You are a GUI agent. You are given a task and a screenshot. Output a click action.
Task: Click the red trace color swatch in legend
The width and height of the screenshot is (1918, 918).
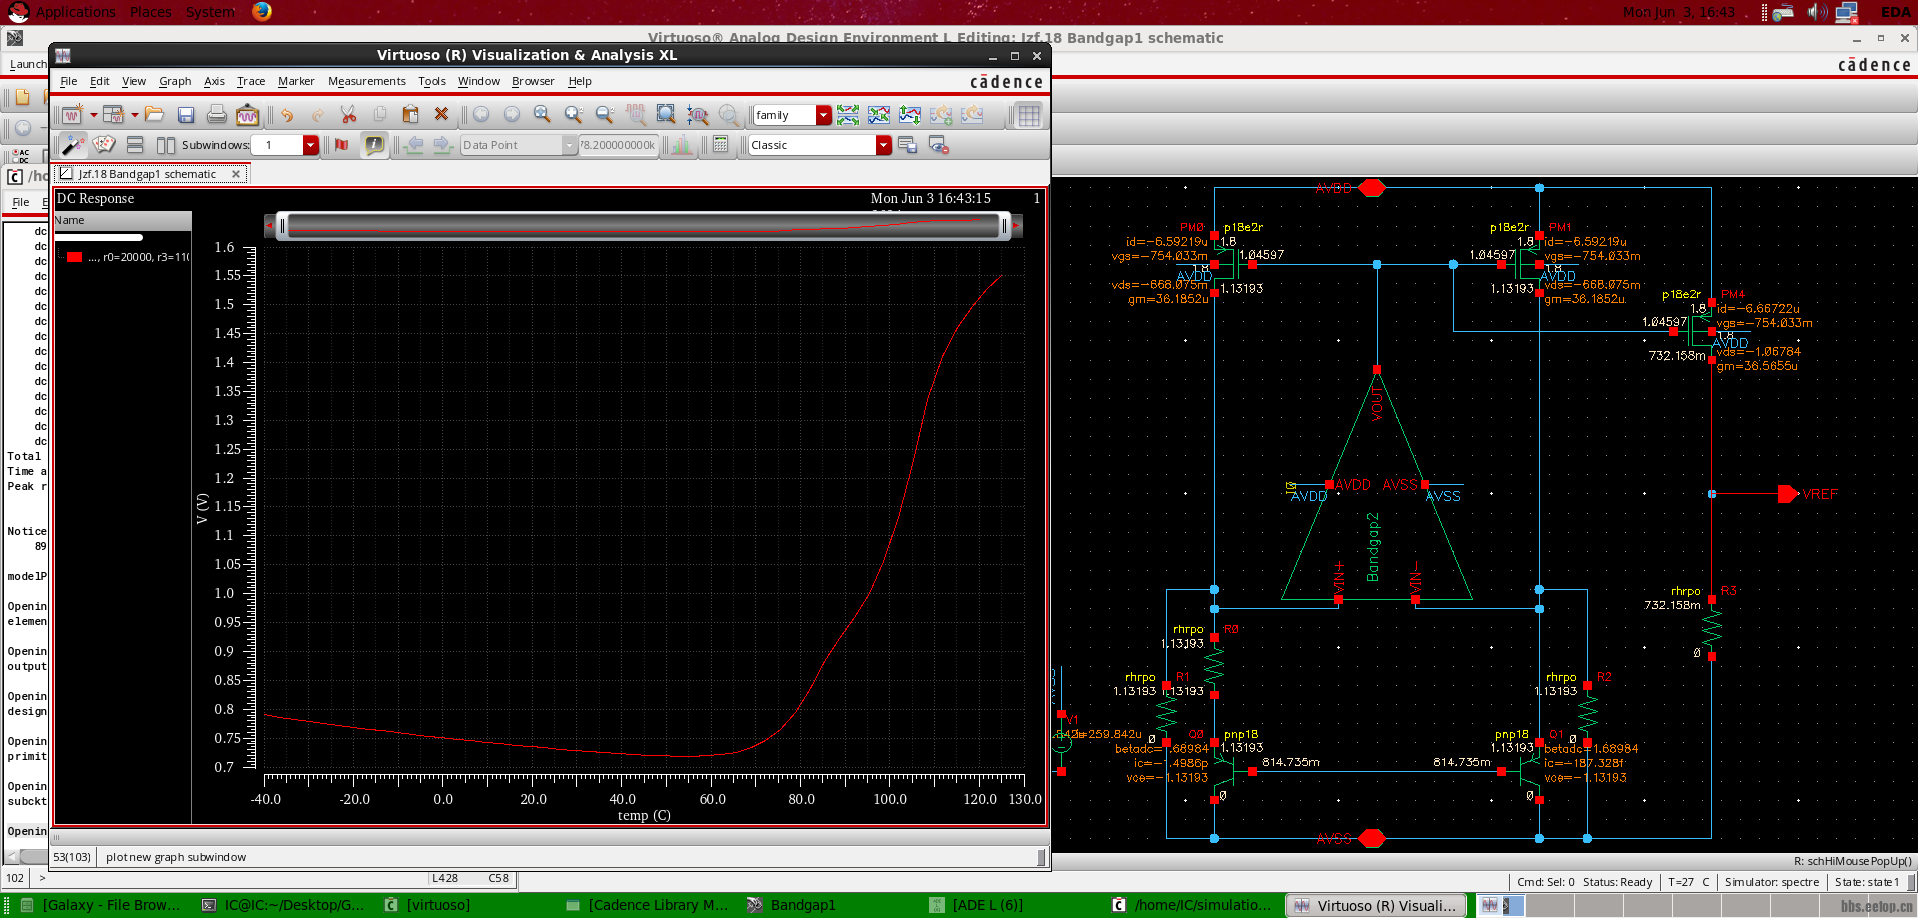(x=74, y=257)
